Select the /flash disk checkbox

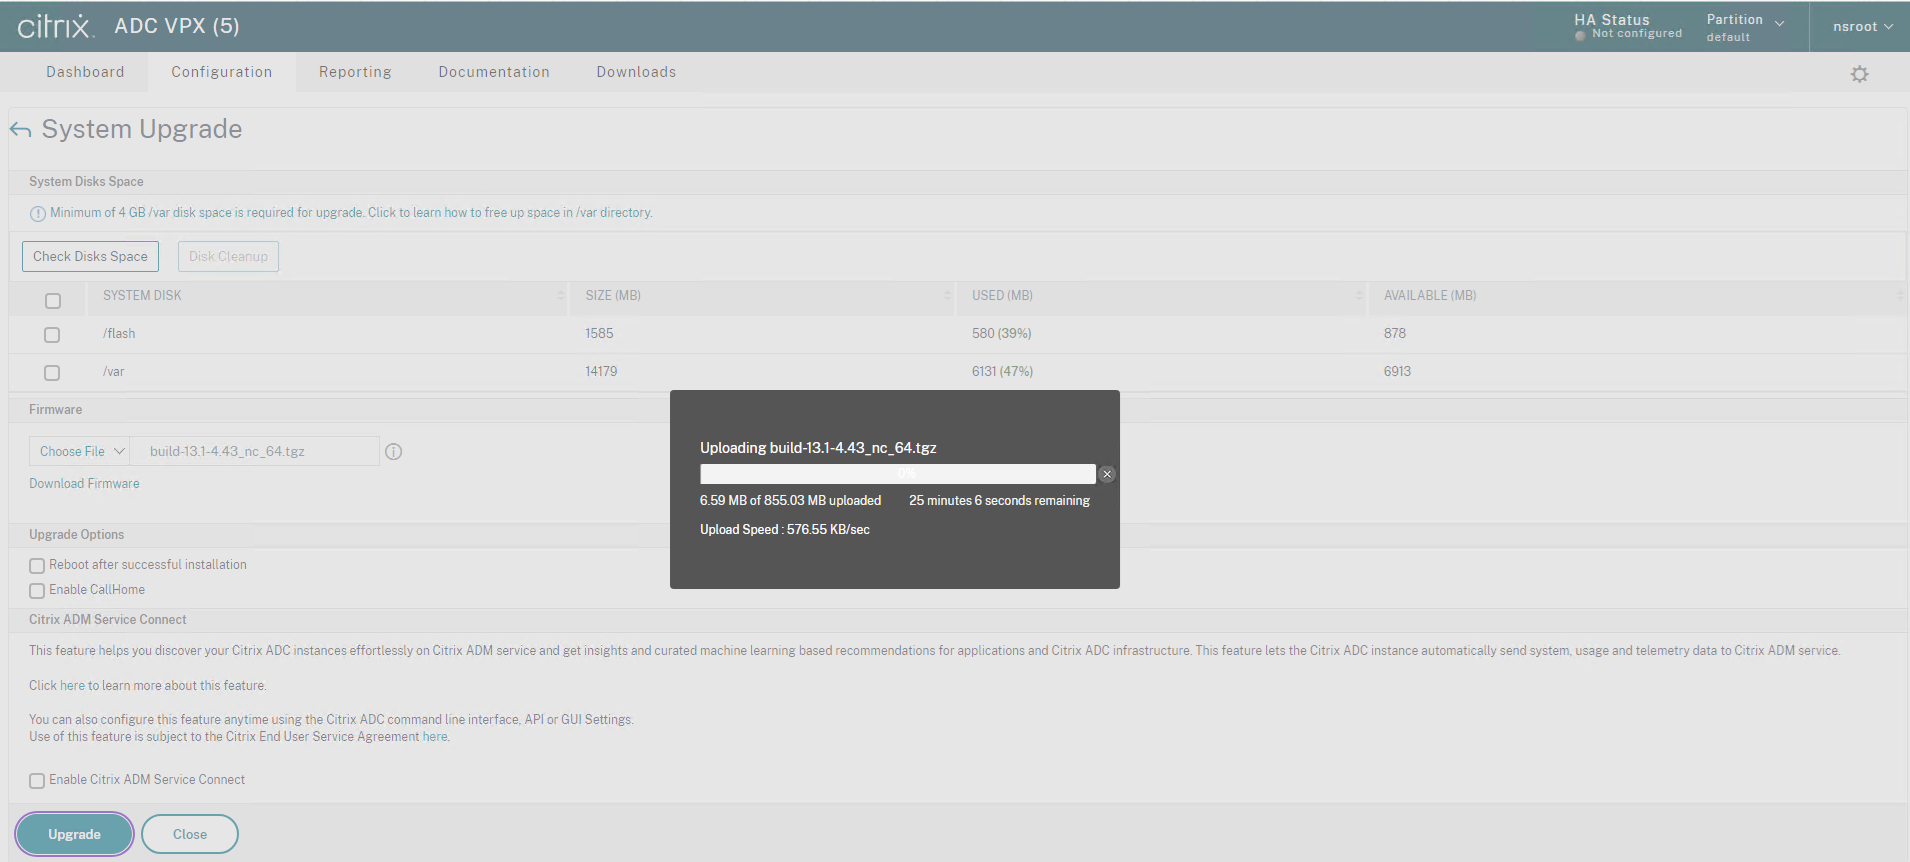click(52, 335)
